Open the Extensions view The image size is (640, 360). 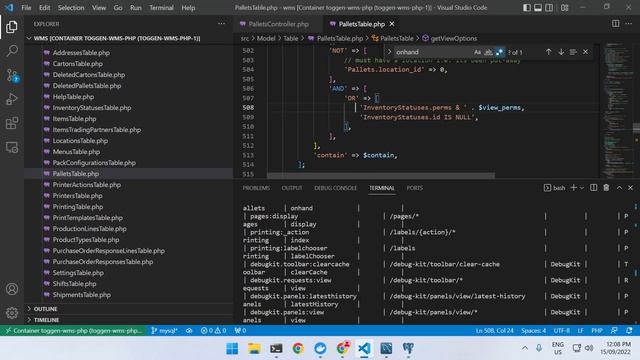(12, 123)
